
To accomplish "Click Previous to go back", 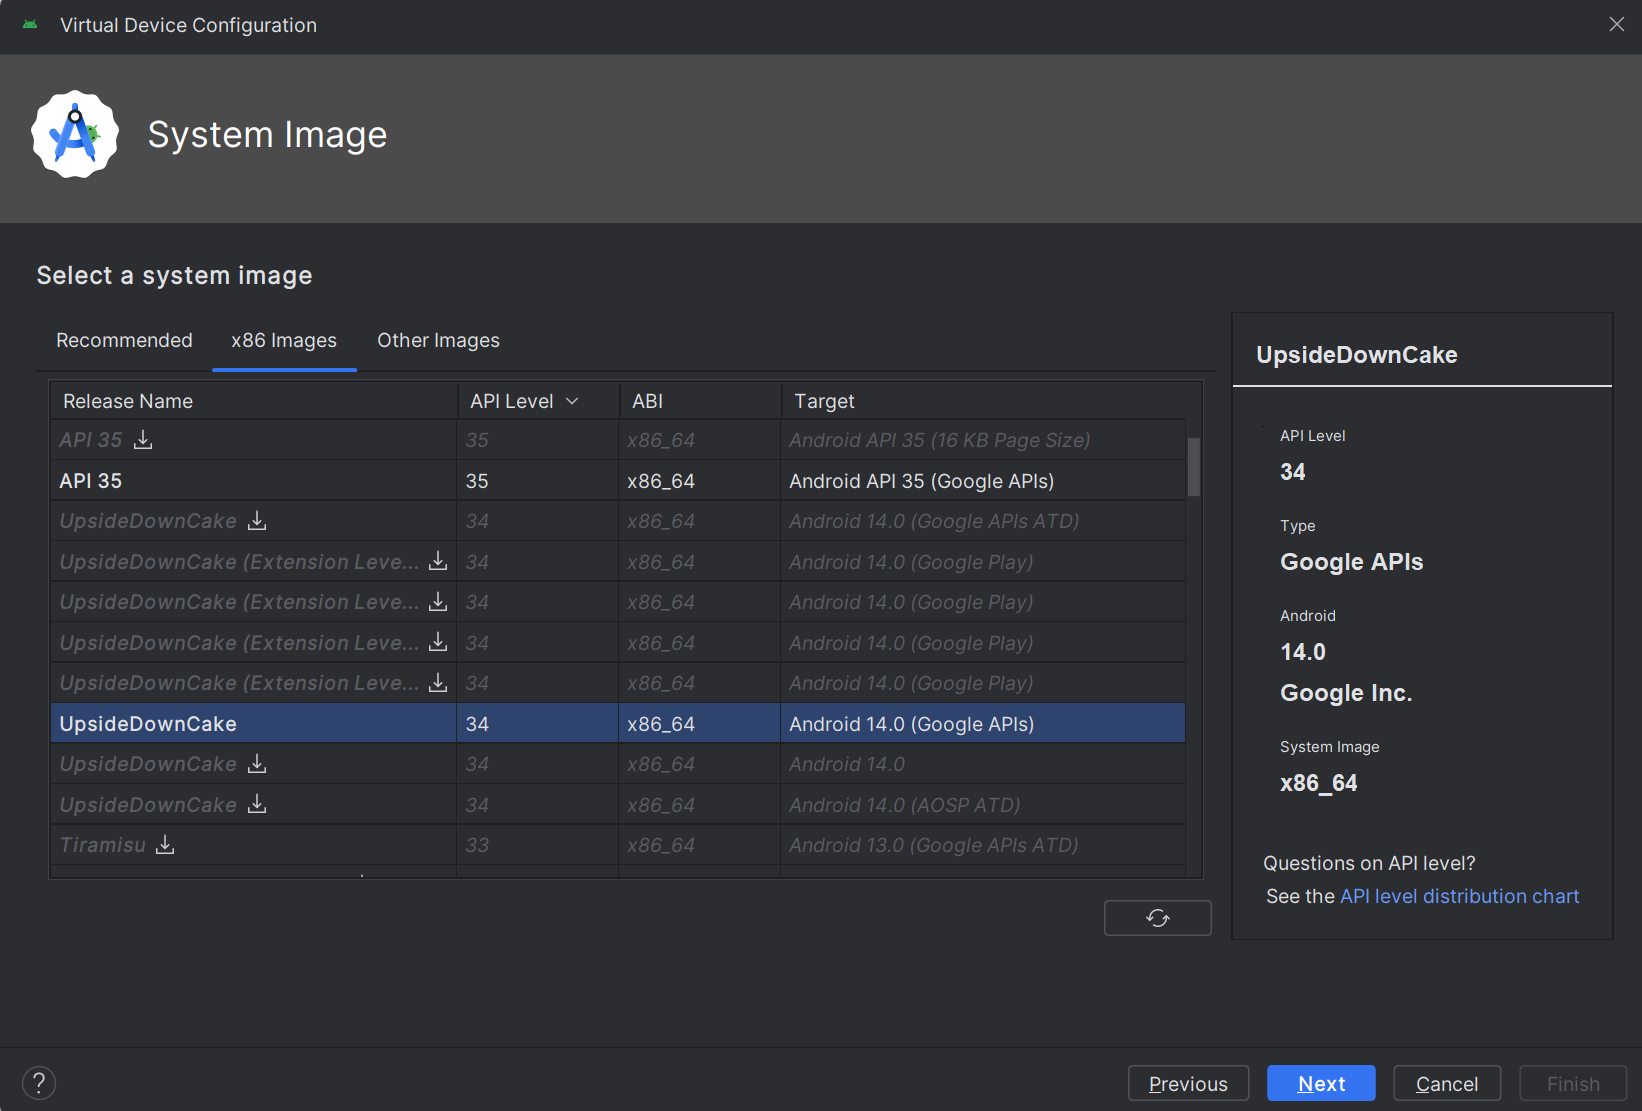I will (x=1188, y=1083).
